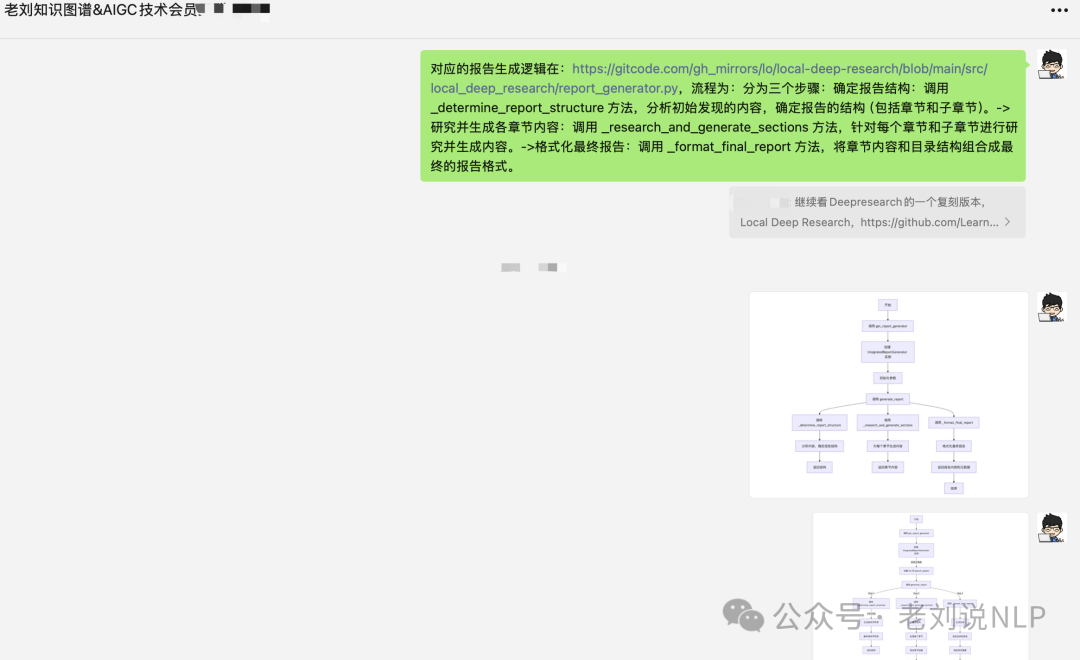Viewport: 1080px width, 660px height.
Task: Open the gitcode report_generator.py link
Action: 709,79
